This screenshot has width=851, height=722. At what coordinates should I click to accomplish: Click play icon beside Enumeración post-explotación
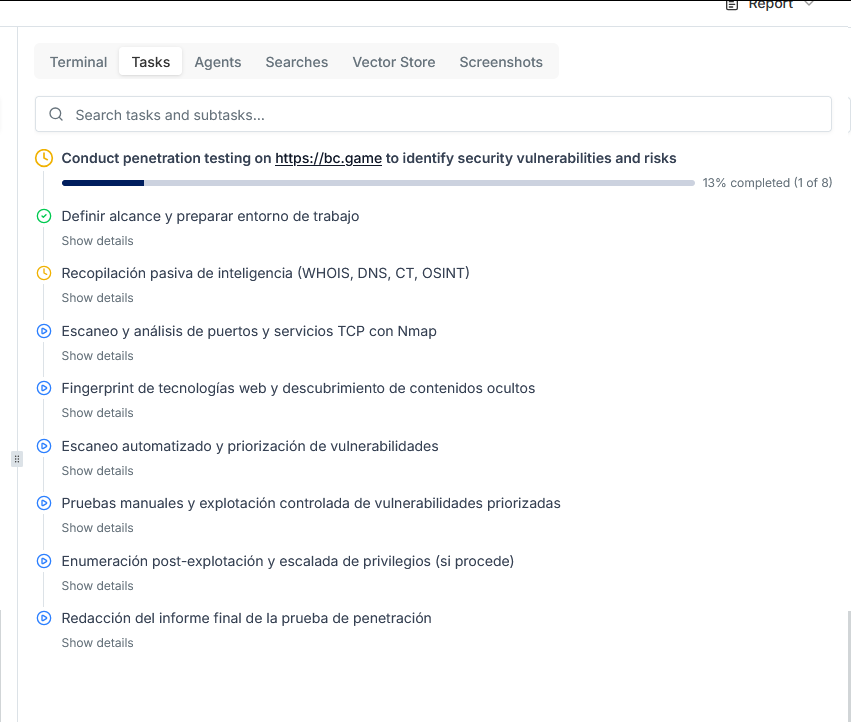(44, 561)
